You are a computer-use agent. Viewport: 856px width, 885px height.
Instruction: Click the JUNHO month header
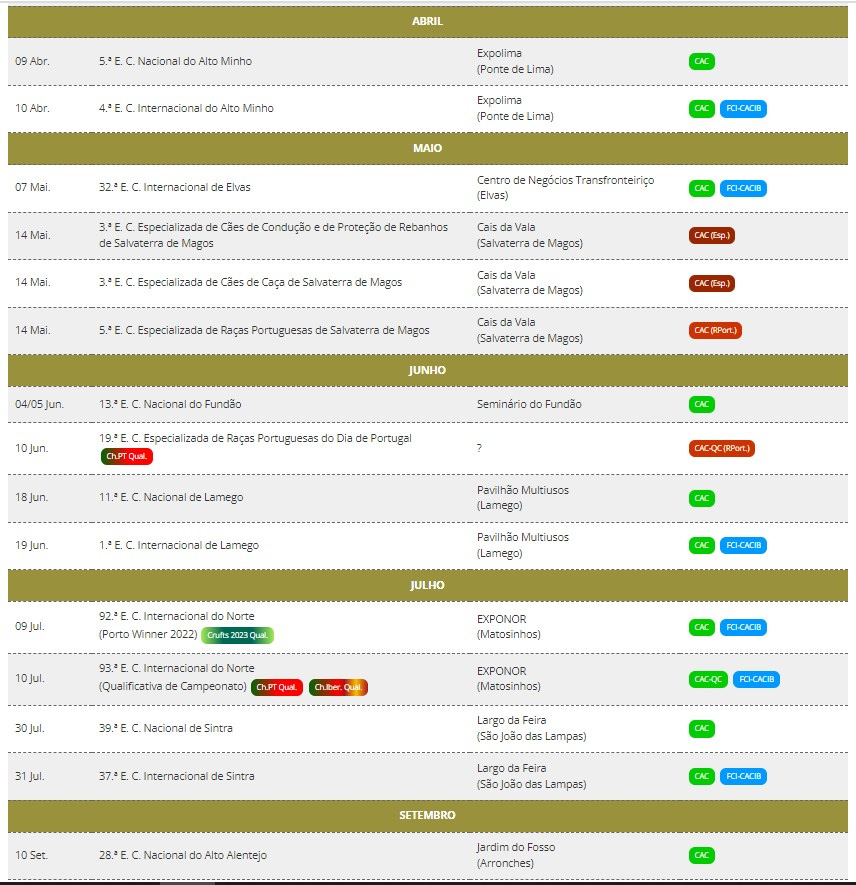click(x=427, y=370)
